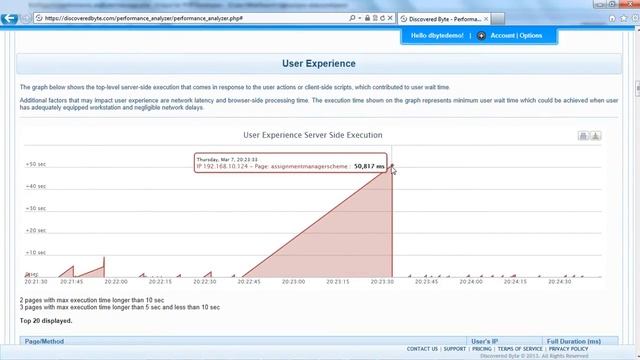Stop loading with the address bar X
640x360 pixels.
coord(390,18)
